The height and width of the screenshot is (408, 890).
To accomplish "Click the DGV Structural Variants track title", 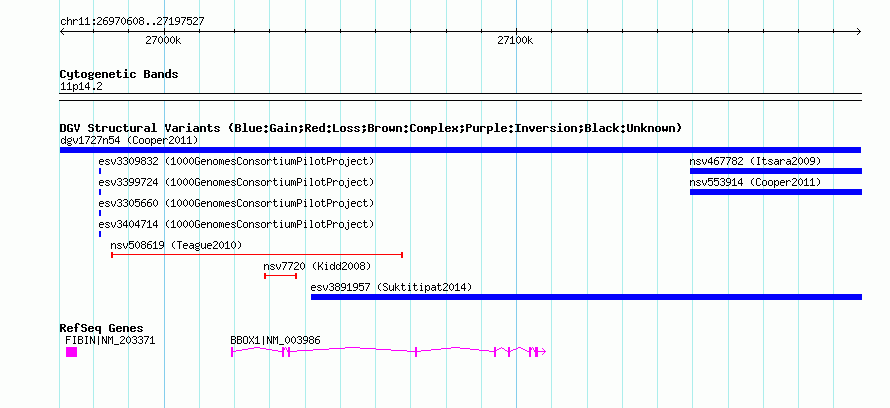I will pos(370,128).
